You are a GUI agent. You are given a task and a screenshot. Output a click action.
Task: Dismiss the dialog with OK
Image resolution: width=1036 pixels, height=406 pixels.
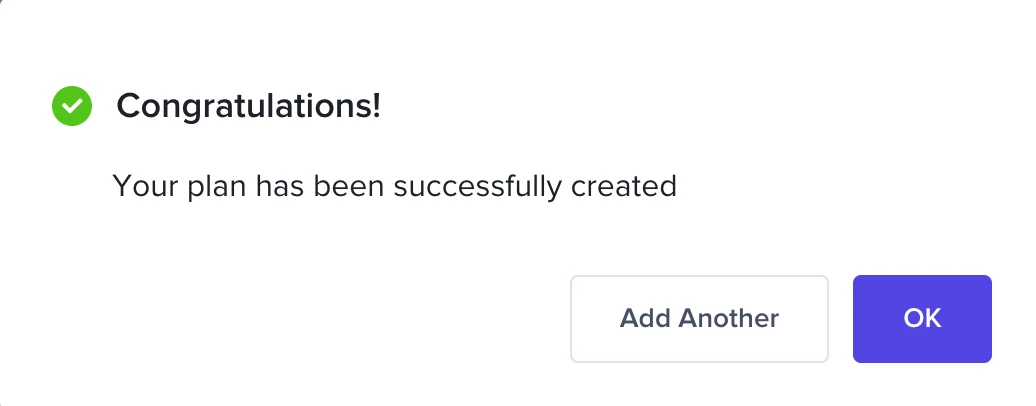click(x=922, y=319)
